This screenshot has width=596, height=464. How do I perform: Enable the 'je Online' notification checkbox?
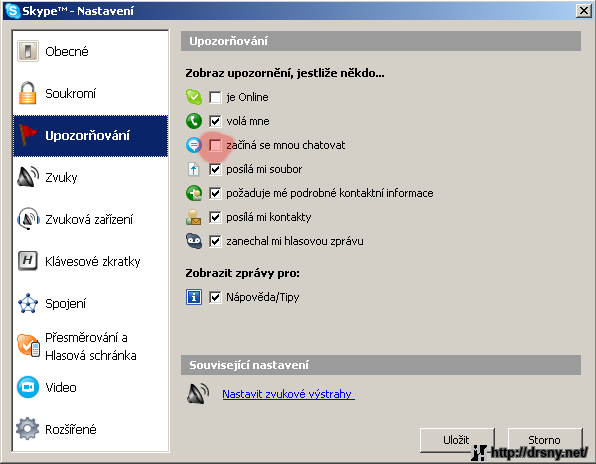(215, 97)
